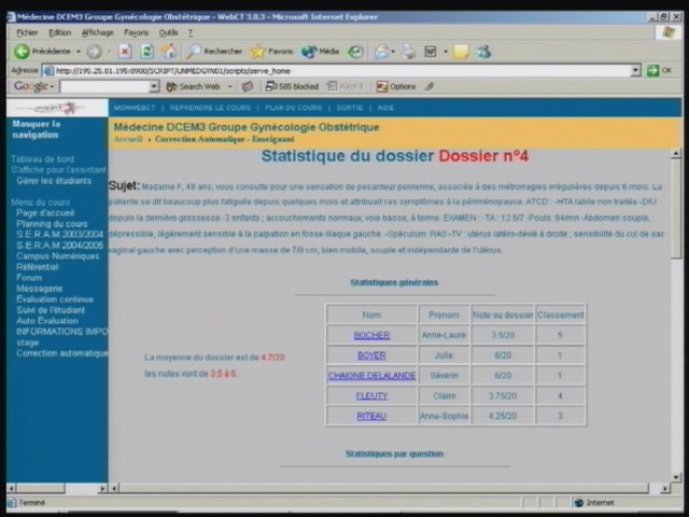Click the page vertical scrollbar up arrow
689x517 pixels.
[676, 154]
